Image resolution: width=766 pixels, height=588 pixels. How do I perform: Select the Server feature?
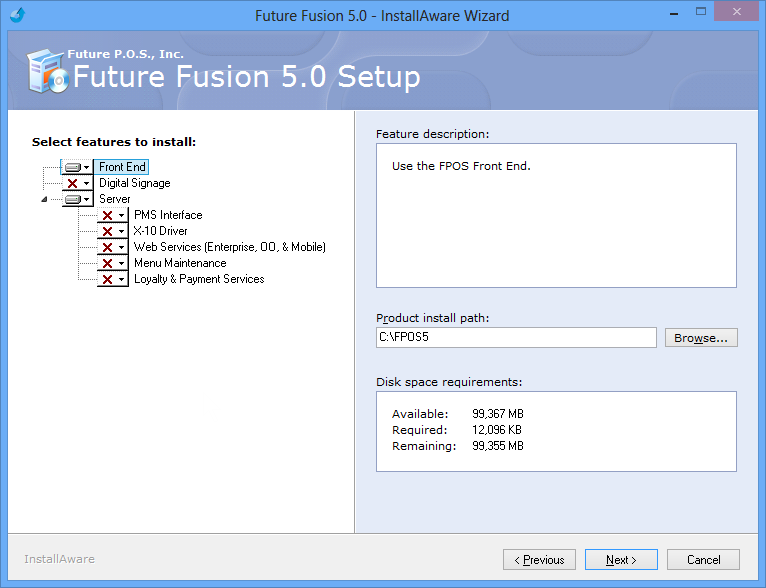[x=115, y=199]
